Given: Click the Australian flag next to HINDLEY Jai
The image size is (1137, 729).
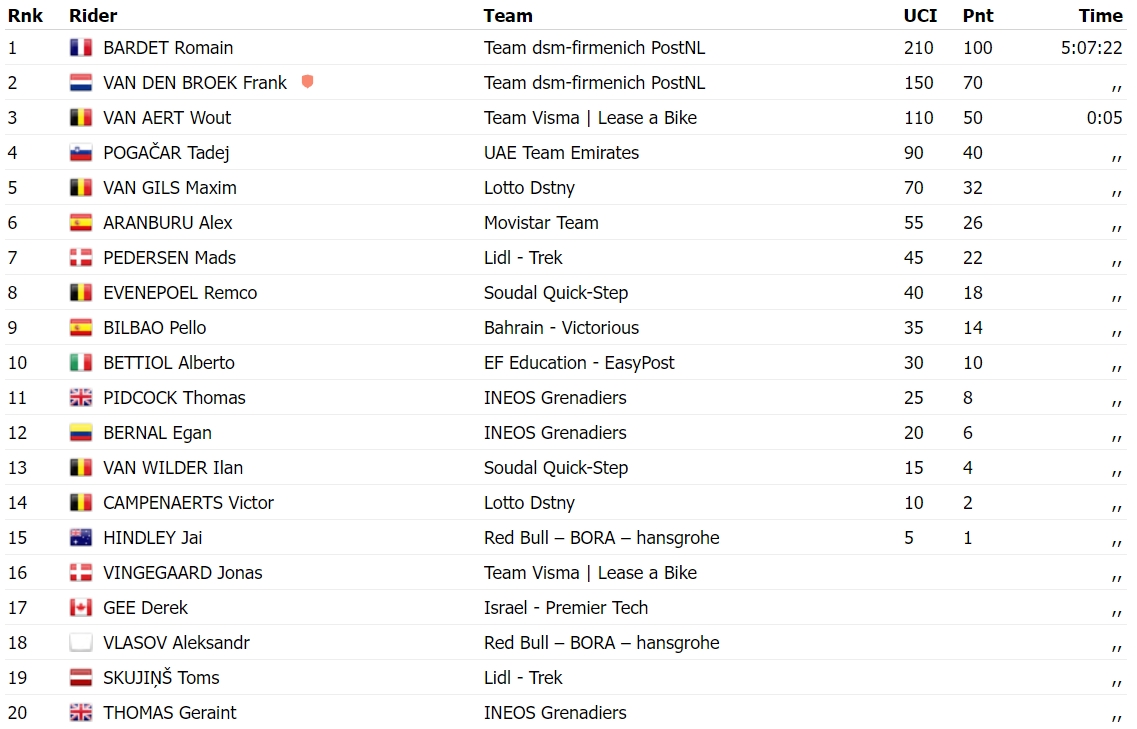Looking at the screenshot, I should 80,538.
